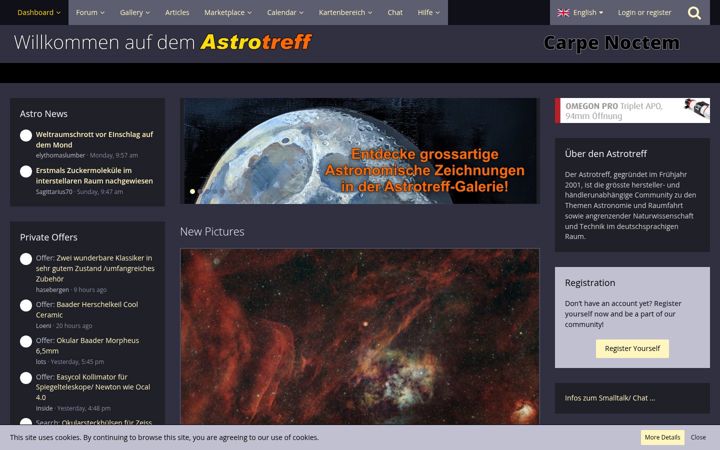Open the moon drawing gallery slideshow banner
Image resolution: width=720 pixels, height=450 pixels.
(360, 151)
